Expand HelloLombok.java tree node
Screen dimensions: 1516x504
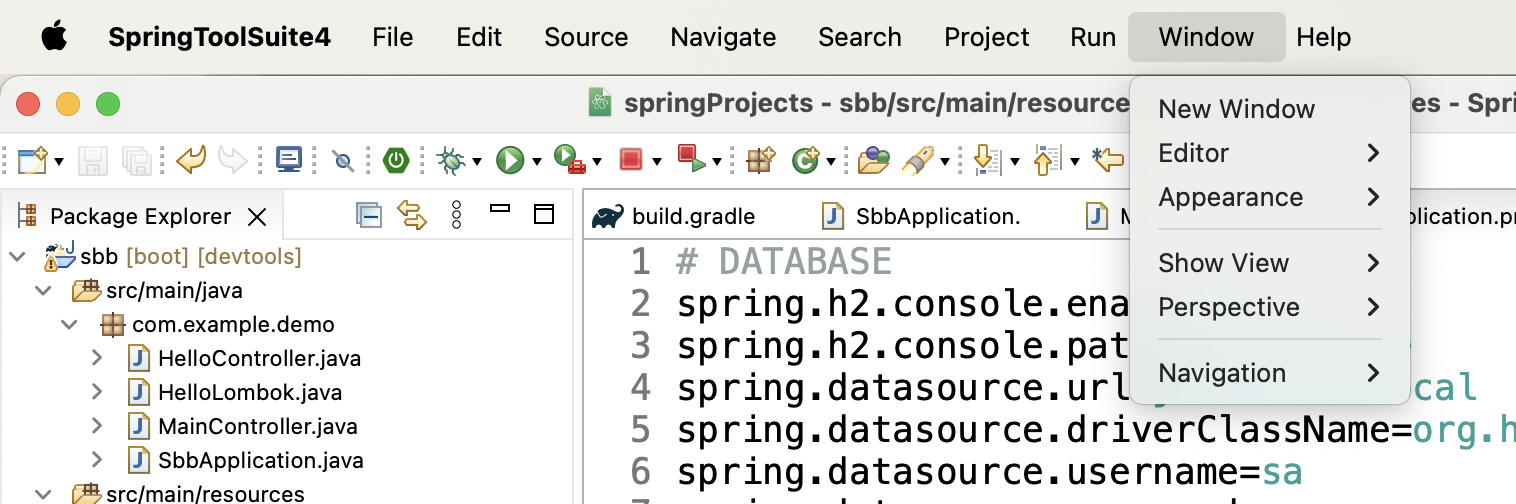[x=97, y=392]
